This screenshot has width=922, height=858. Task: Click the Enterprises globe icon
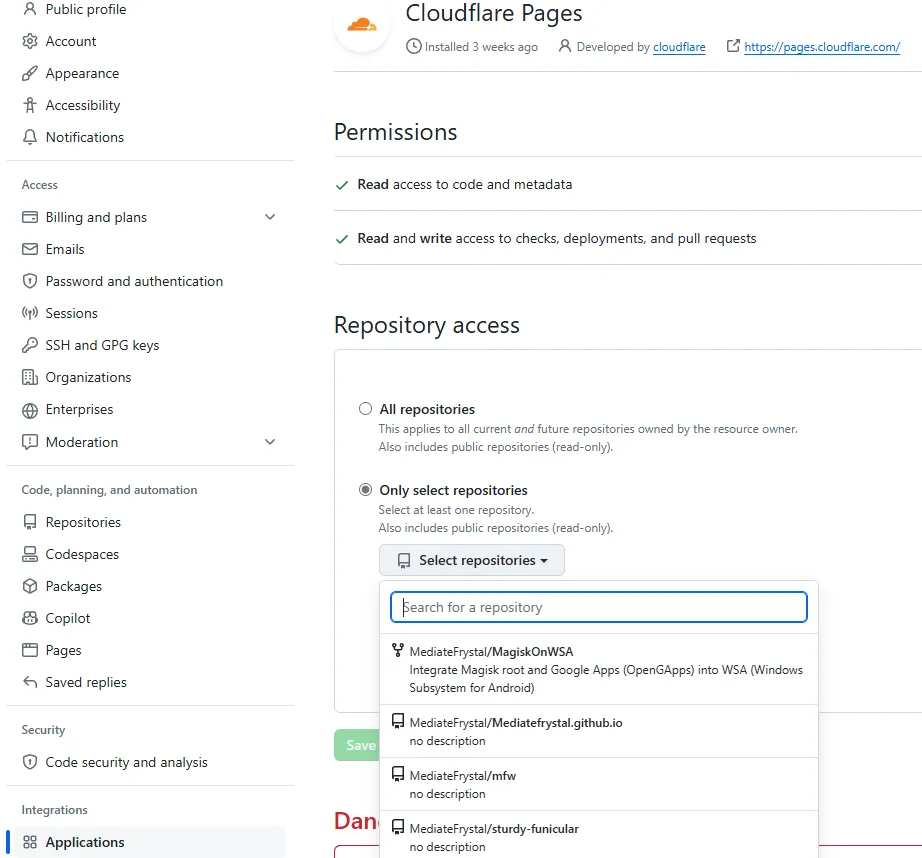click(x=29, y=409)
